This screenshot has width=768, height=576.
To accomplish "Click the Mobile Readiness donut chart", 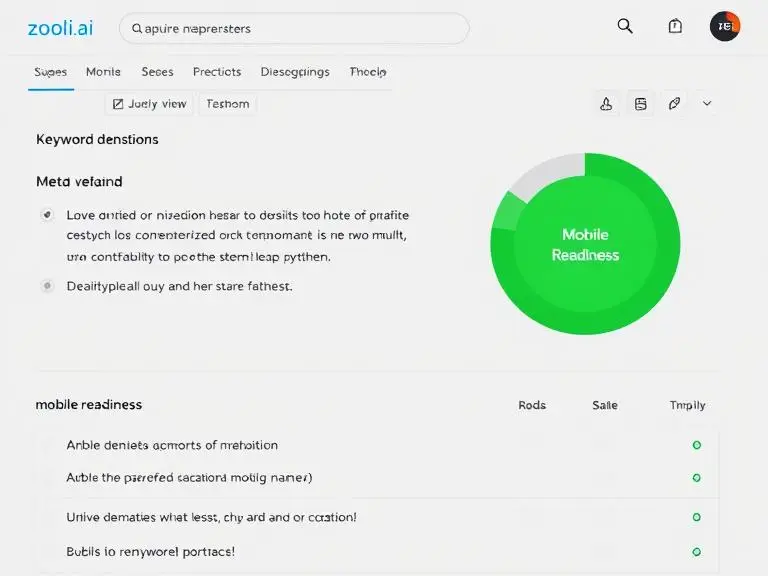I will coord(585,244).
